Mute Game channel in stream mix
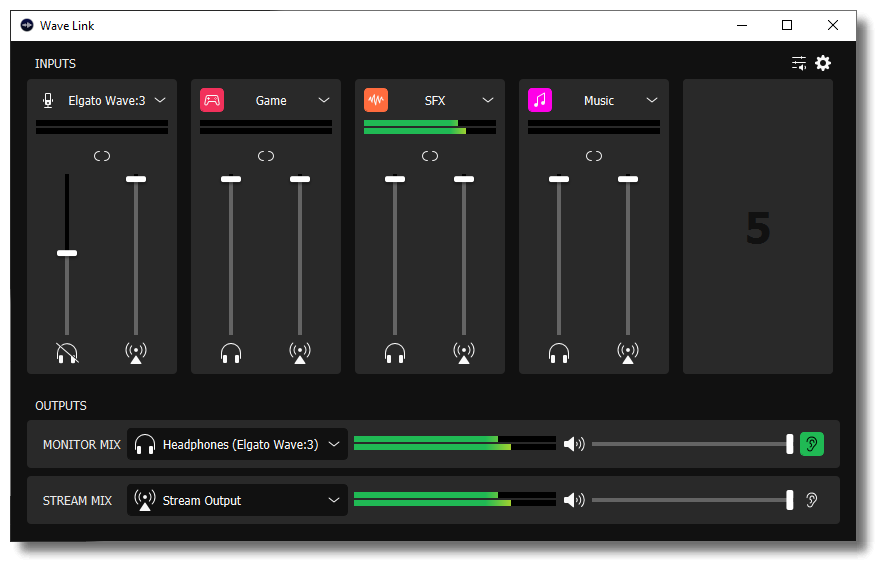 (x=299, y=352)
